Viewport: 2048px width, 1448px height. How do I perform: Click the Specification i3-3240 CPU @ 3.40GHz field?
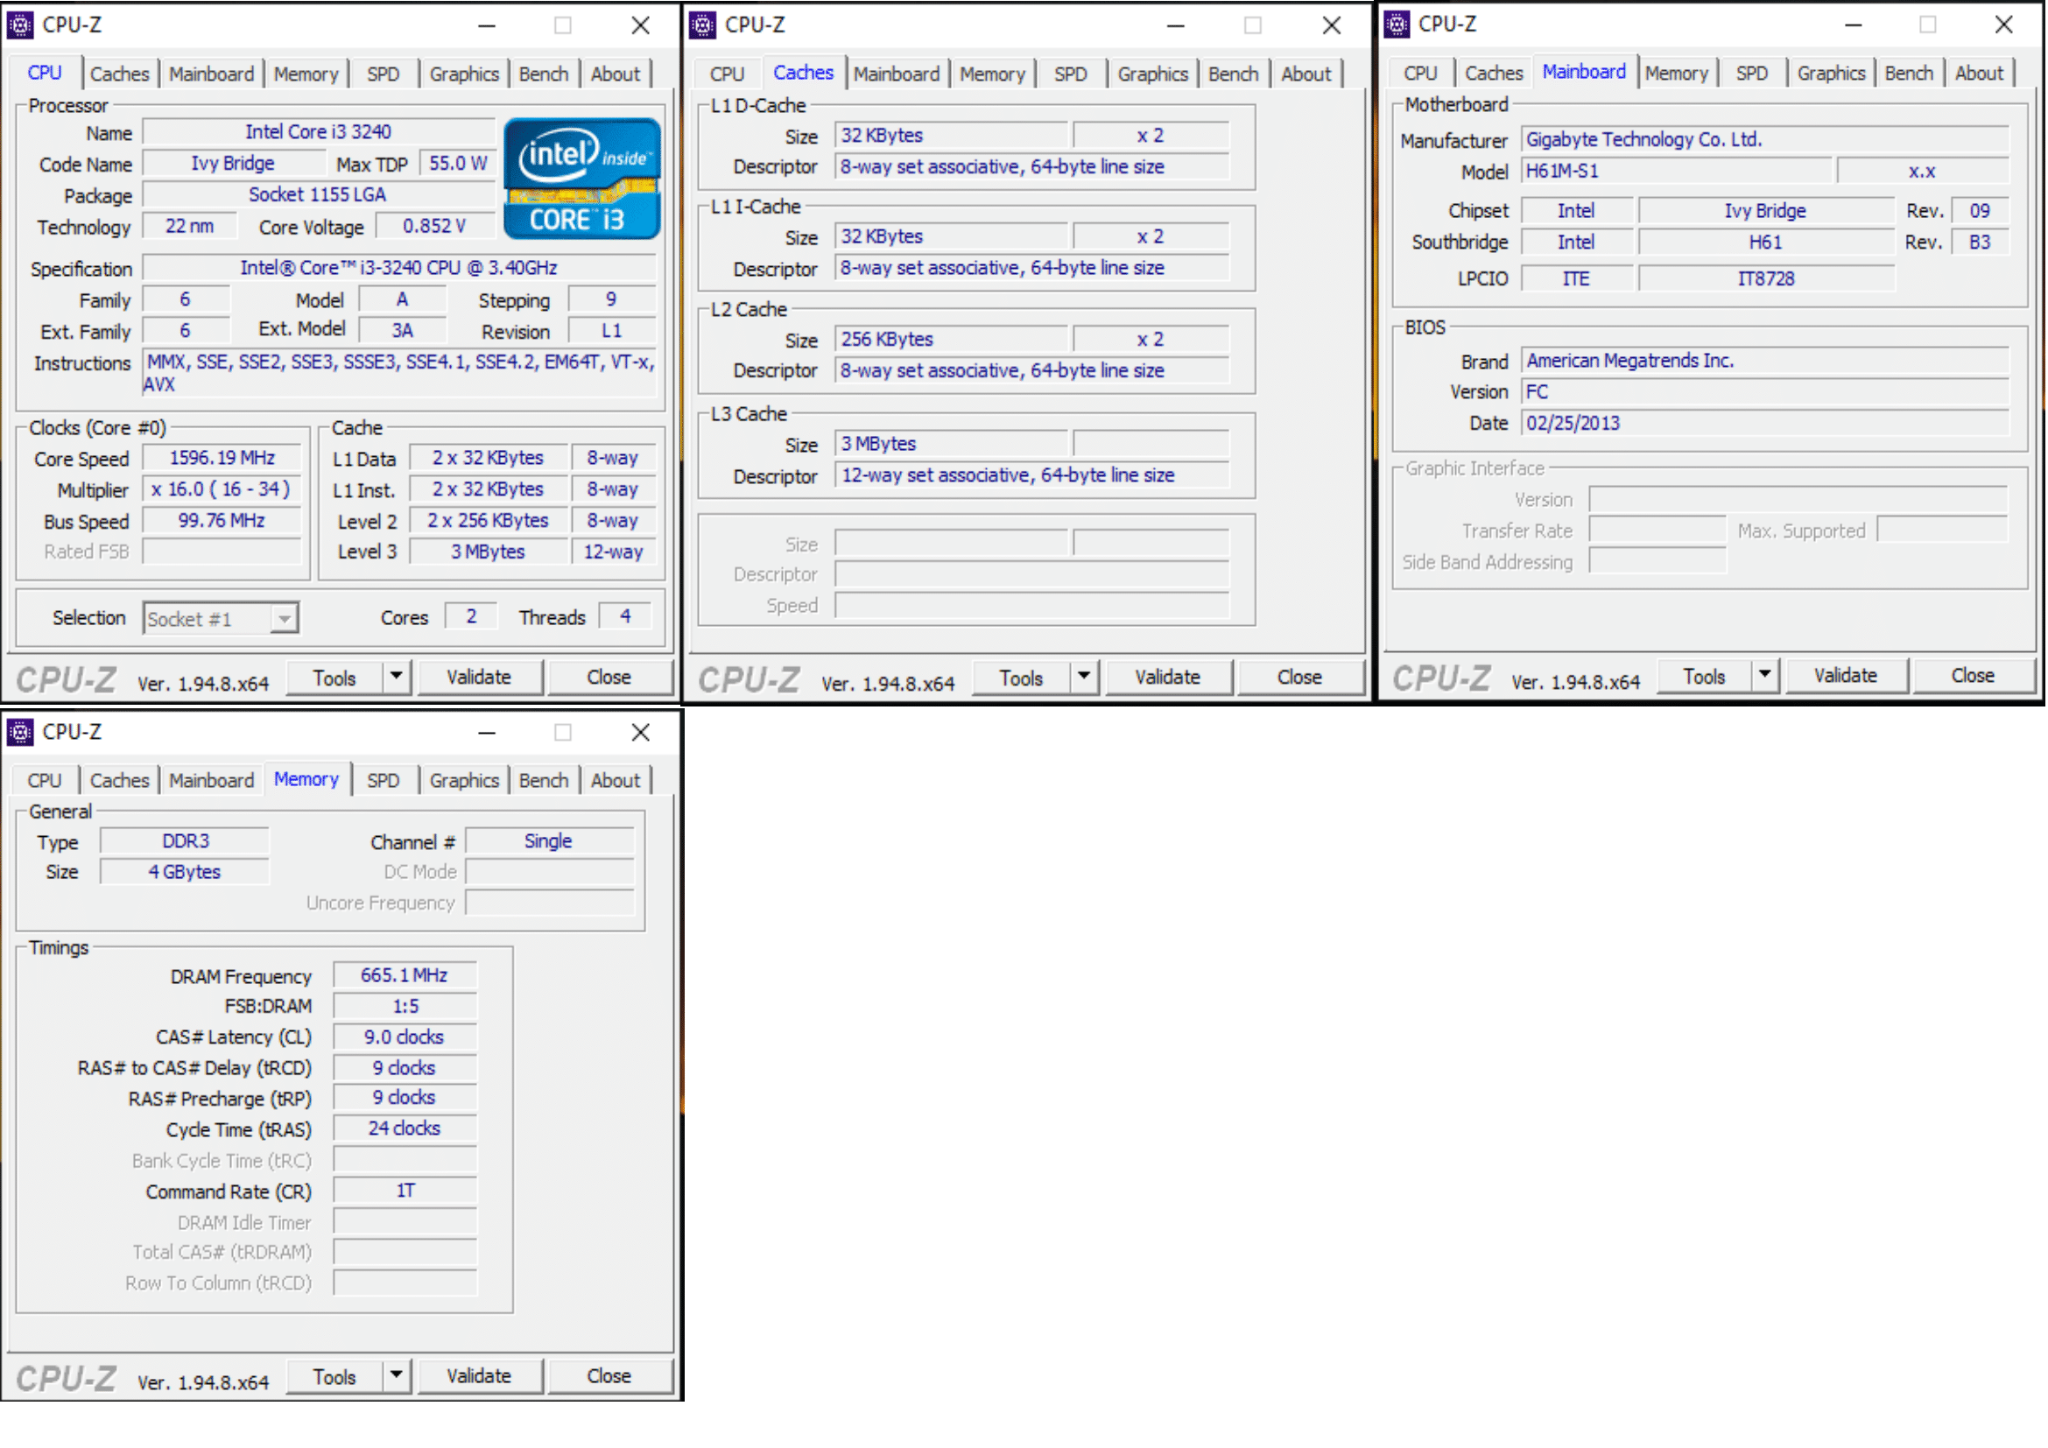(399, 267)
